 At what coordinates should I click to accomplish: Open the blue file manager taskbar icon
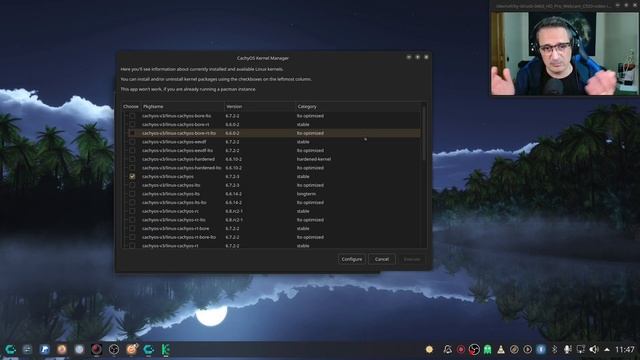(x=44, y=349)
